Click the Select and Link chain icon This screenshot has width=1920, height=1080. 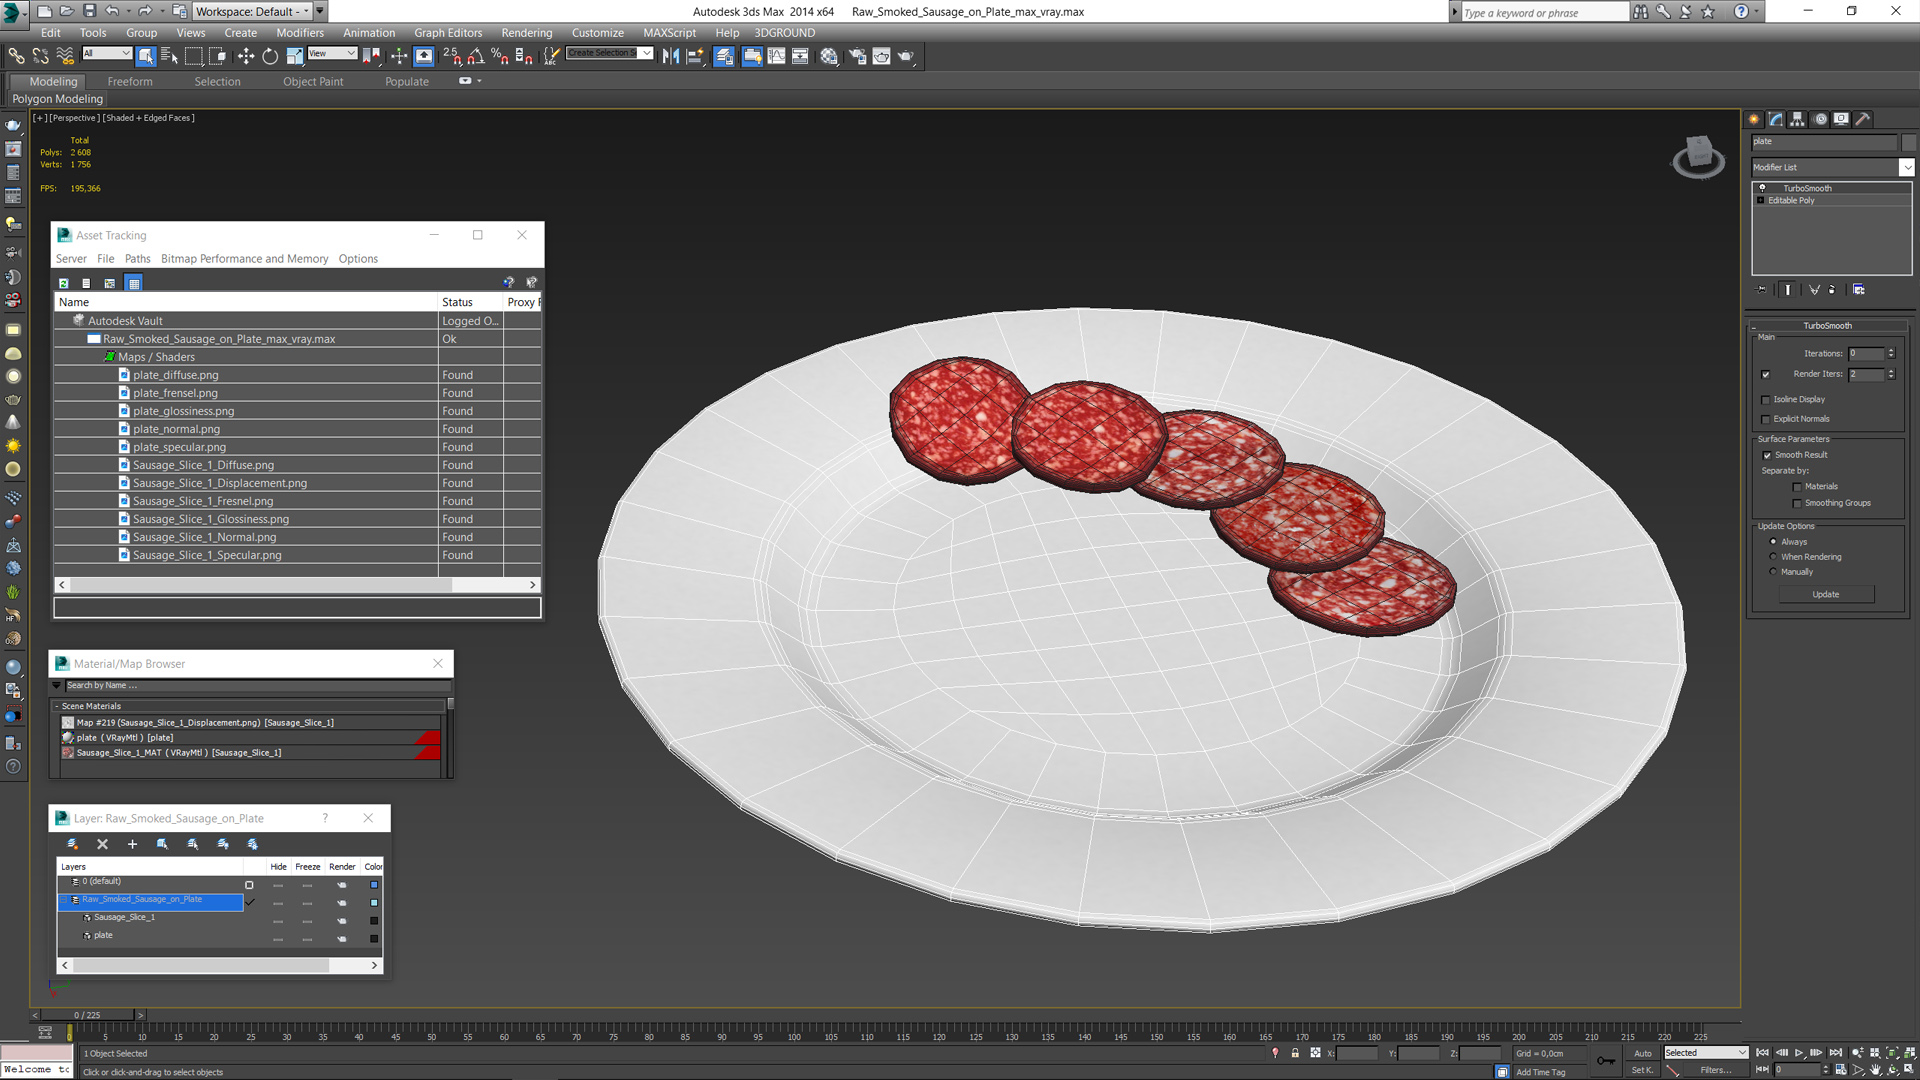[16, 56]
